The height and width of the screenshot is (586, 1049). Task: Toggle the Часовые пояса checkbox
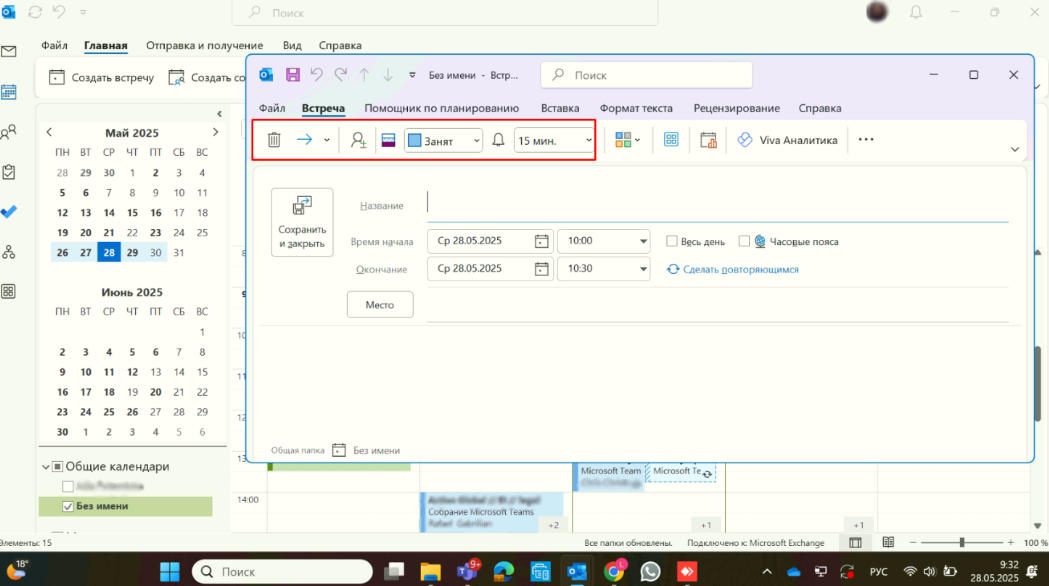point(744,241)
